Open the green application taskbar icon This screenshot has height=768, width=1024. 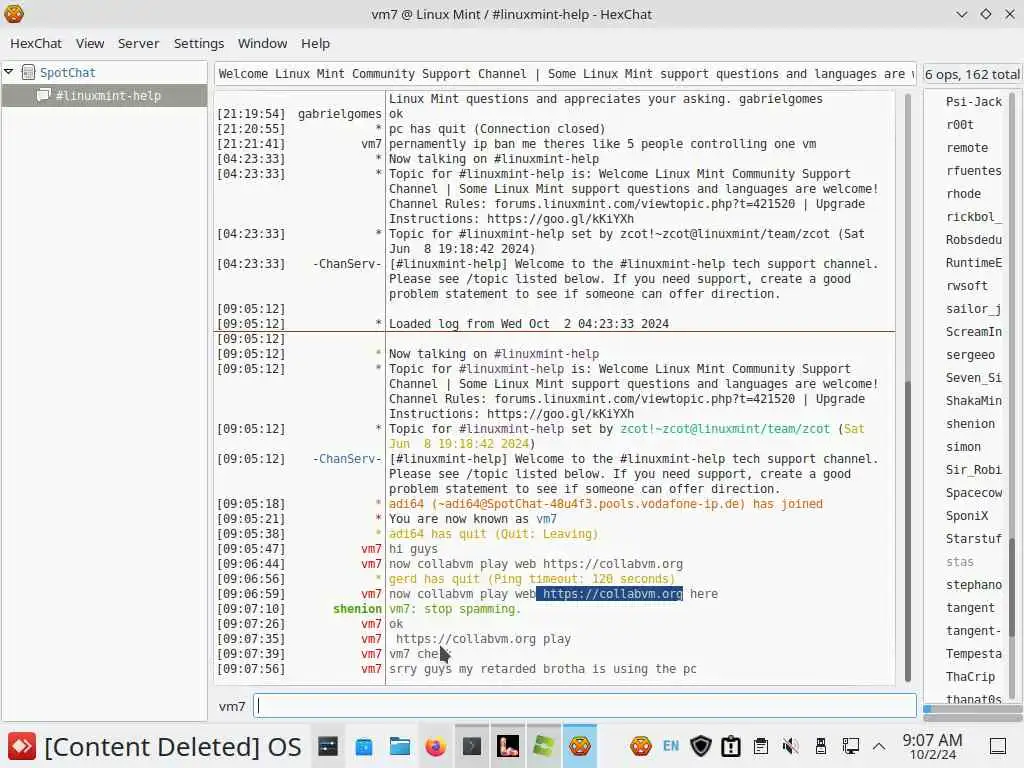(x=543, y=746)
